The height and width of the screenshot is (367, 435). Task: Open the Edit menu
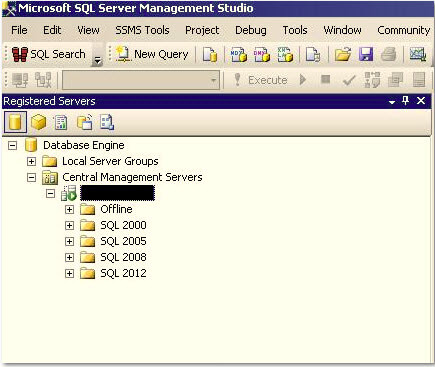point(52,30)
